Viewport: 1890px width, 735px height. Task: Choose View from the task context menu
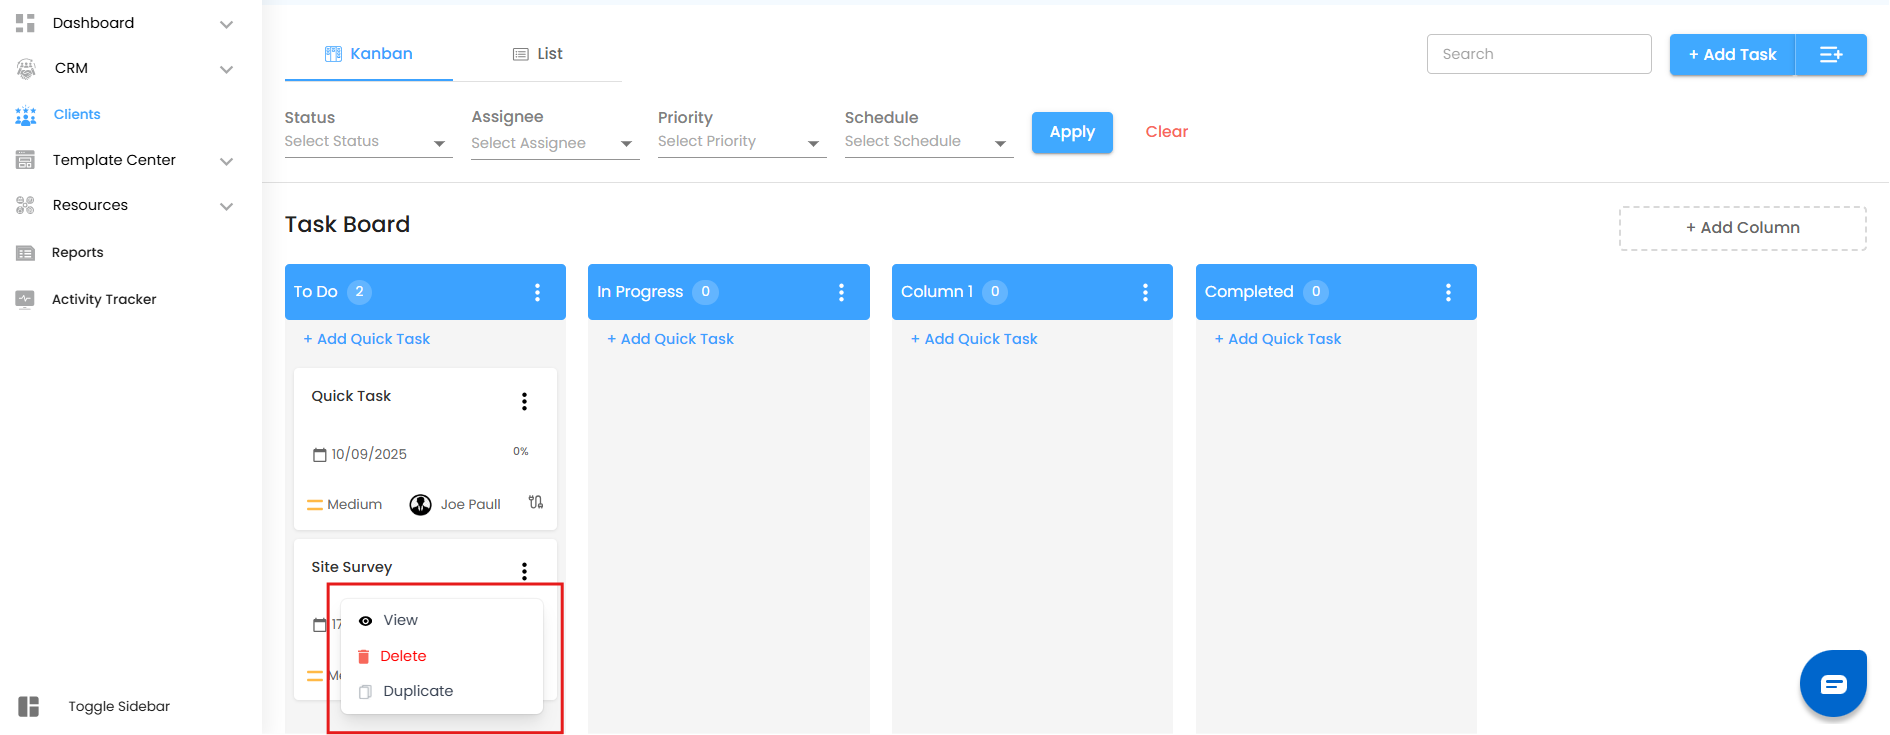click(442, 621)
